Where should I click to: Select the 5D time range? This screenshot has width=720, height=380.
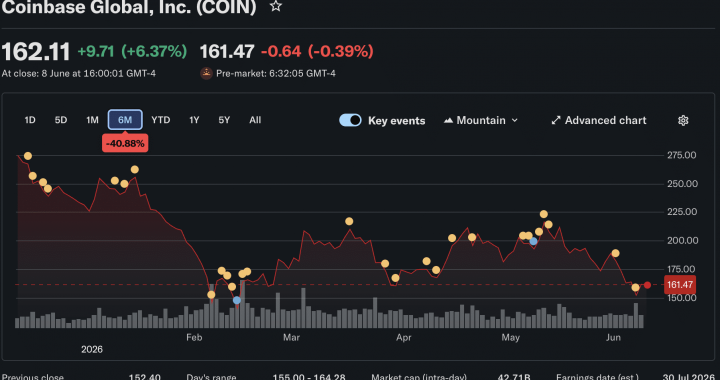(61, 120)
